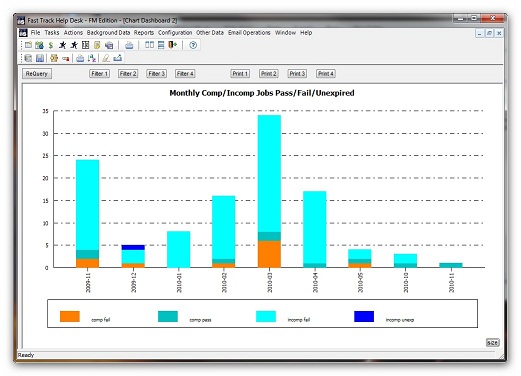Open the Reports menu
Viewport: 521px width, 376px height.
click(x=144, y=33)
